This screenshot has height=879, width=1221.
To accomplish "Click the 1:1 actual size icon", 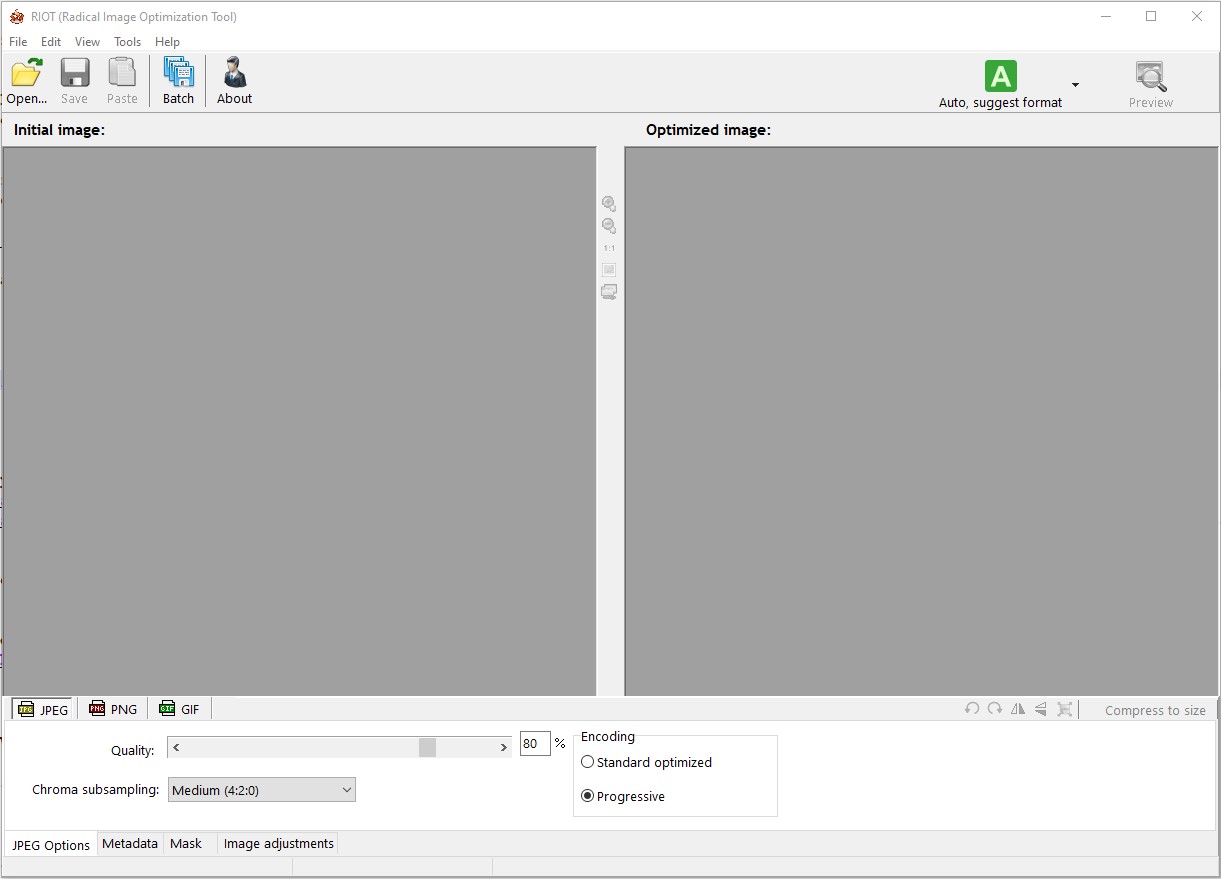I will tap(608, 248).
